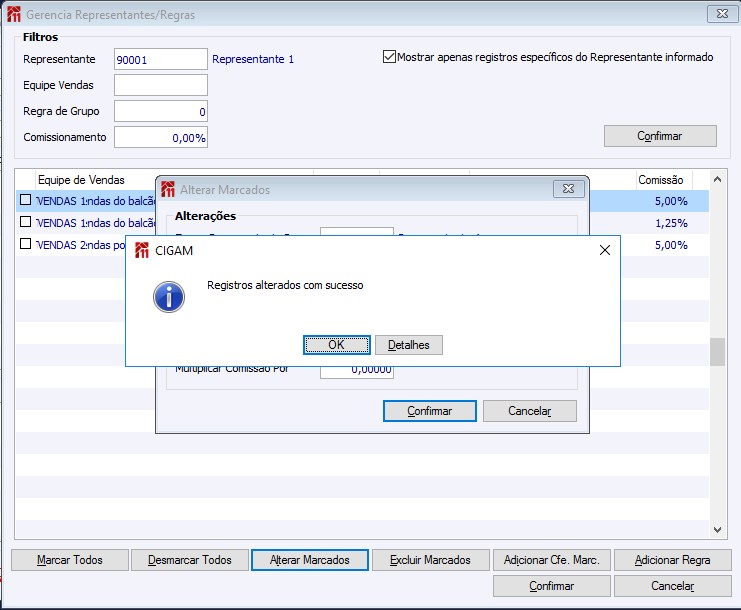Close the CIGAM message dialog with X
Screen dimensions: 741x610
(x=604, y=250)
